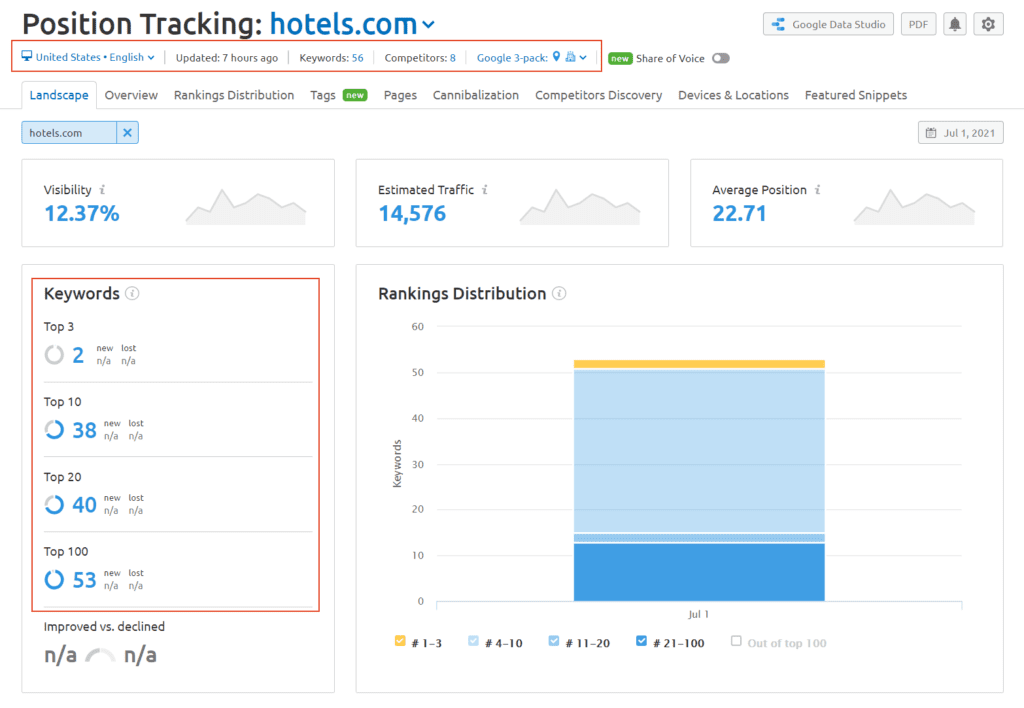
Task: Click the Top 3 donut chart icon
Action: (x=54, y=355)
